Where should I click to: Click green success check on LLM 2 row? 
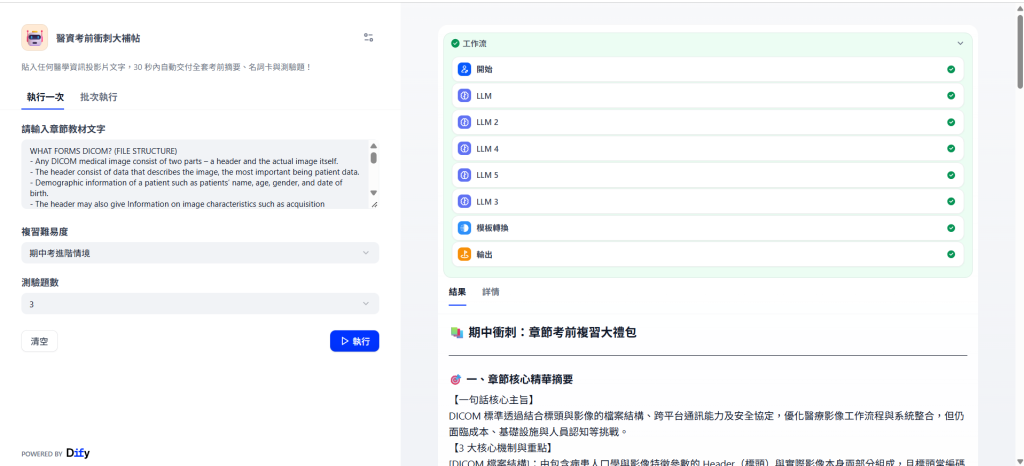pyautogui.click(x=951, y=122)
